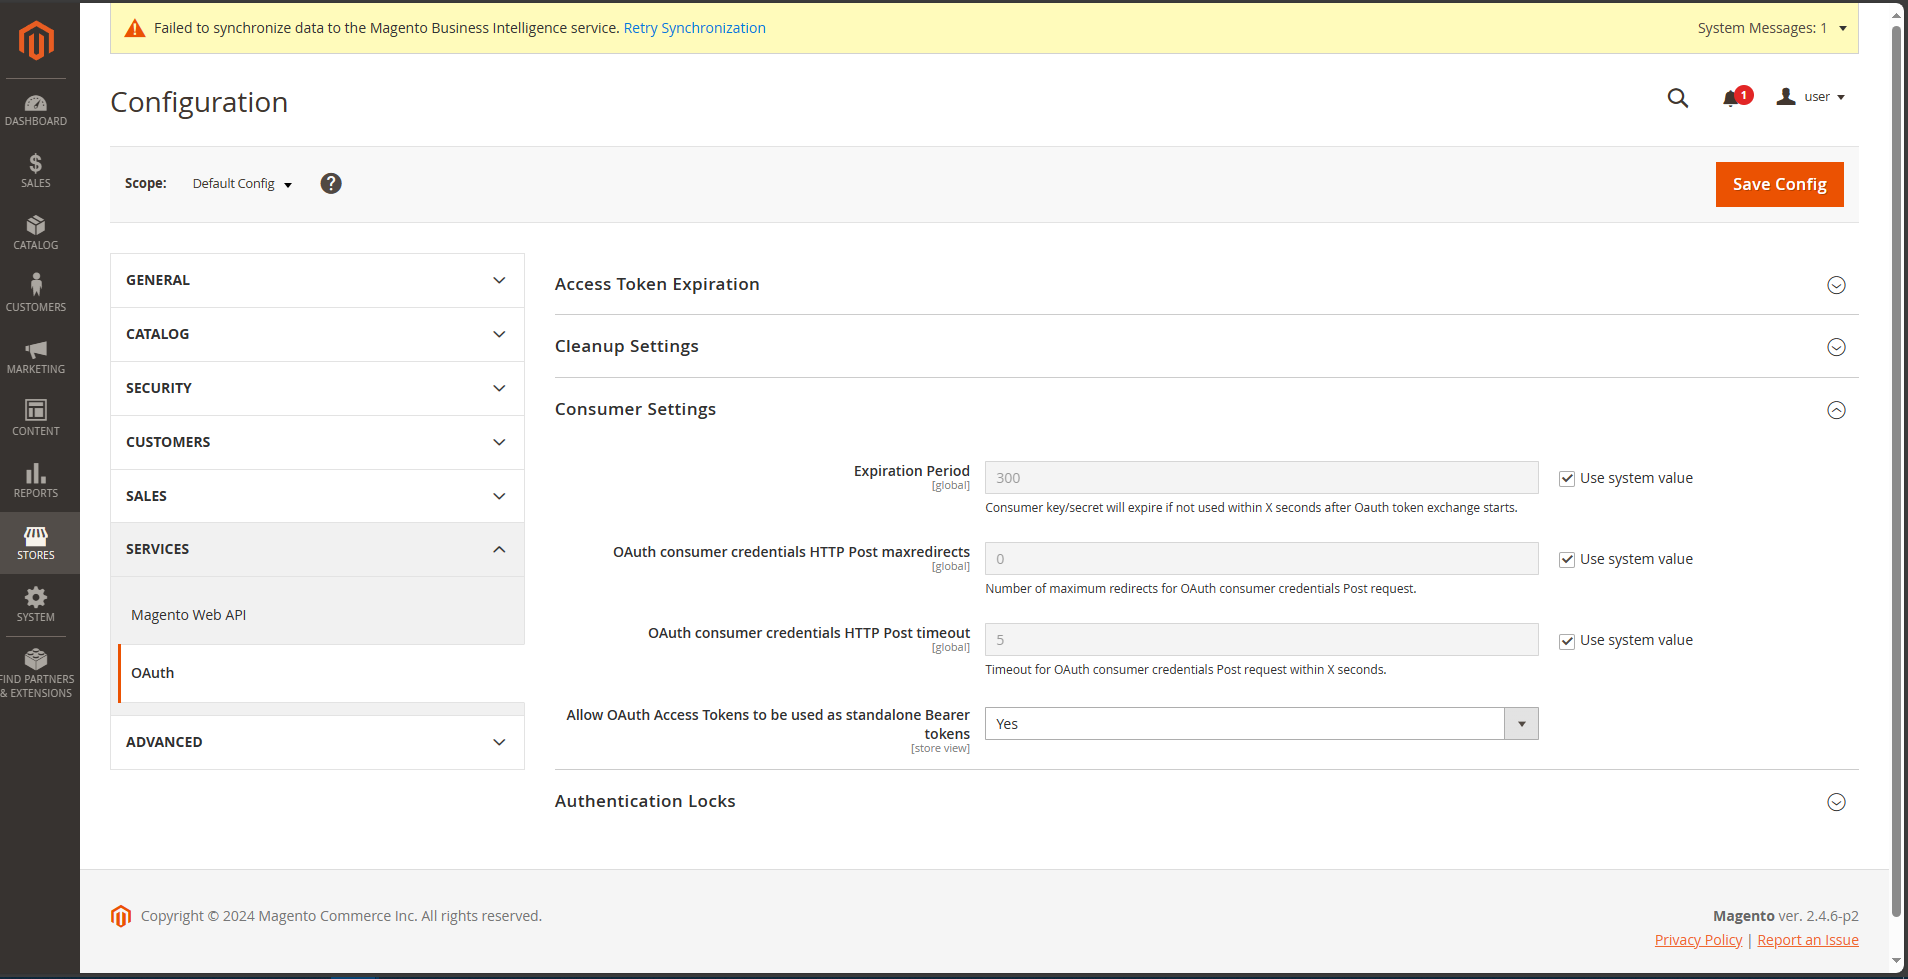
Task: Expand the Advanced config tab
Action: pos(317,742)
